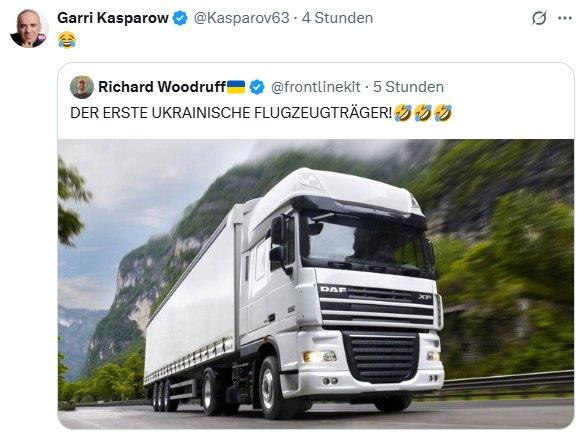
Task: Open the @Kasparov63 handle
Action: click(x=242, y=18)
